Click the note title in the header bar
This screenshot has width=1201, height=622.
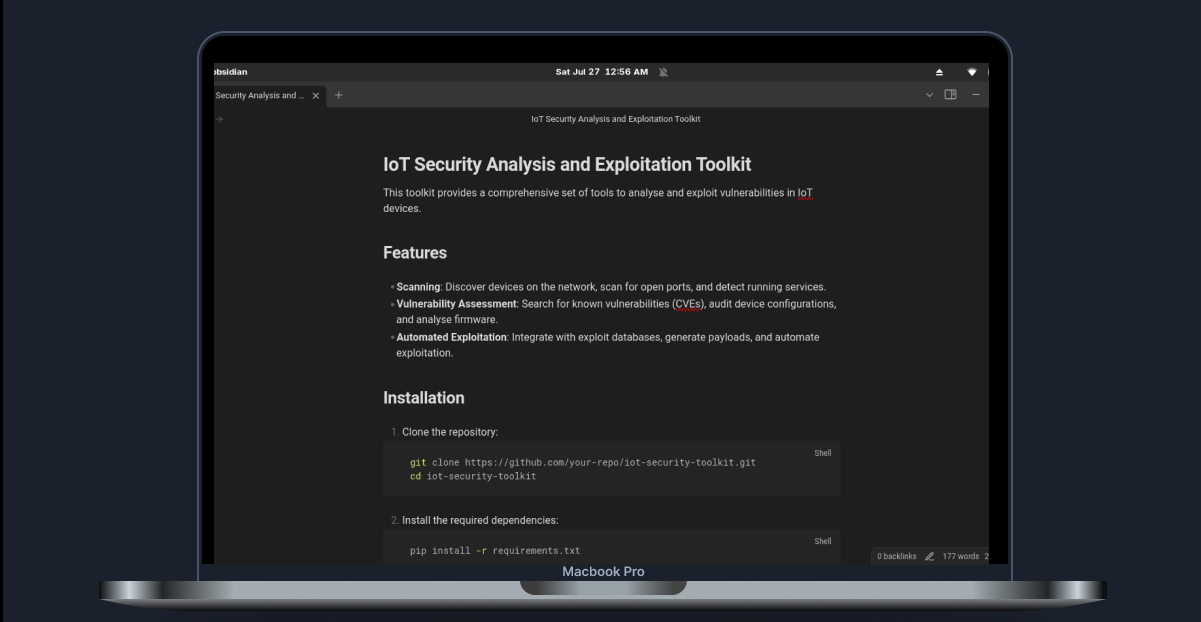click(615, 119)
